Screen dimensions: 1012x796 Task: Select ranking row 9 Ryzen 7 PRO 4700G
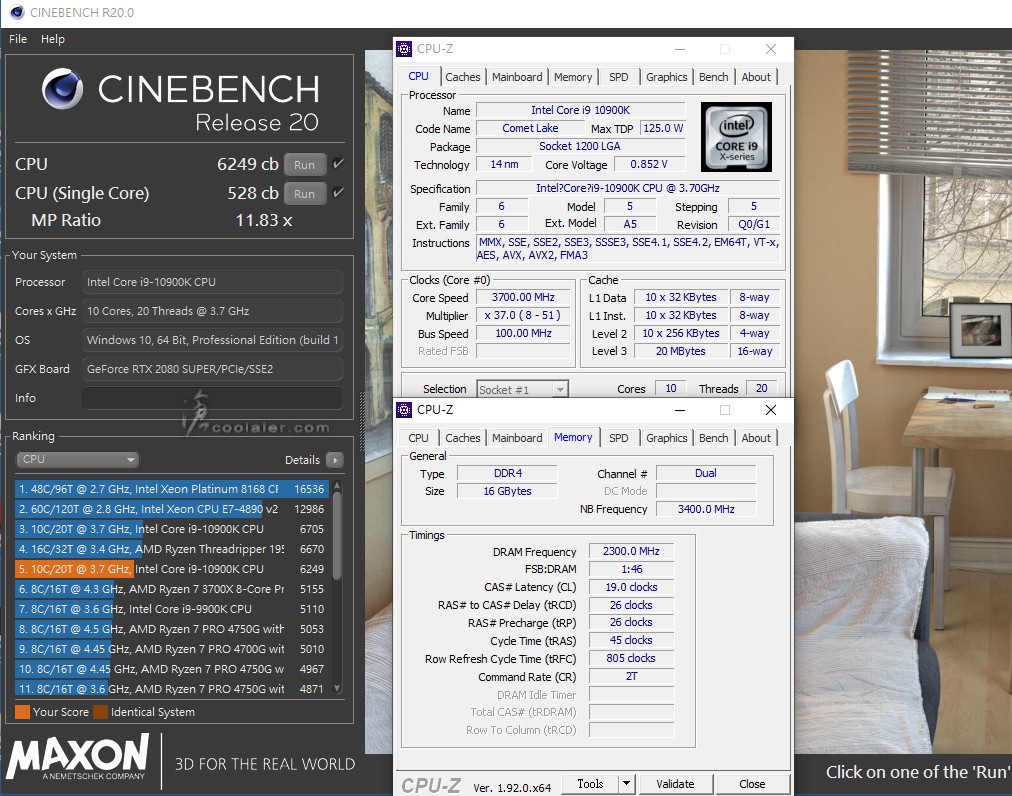[172, 649]
